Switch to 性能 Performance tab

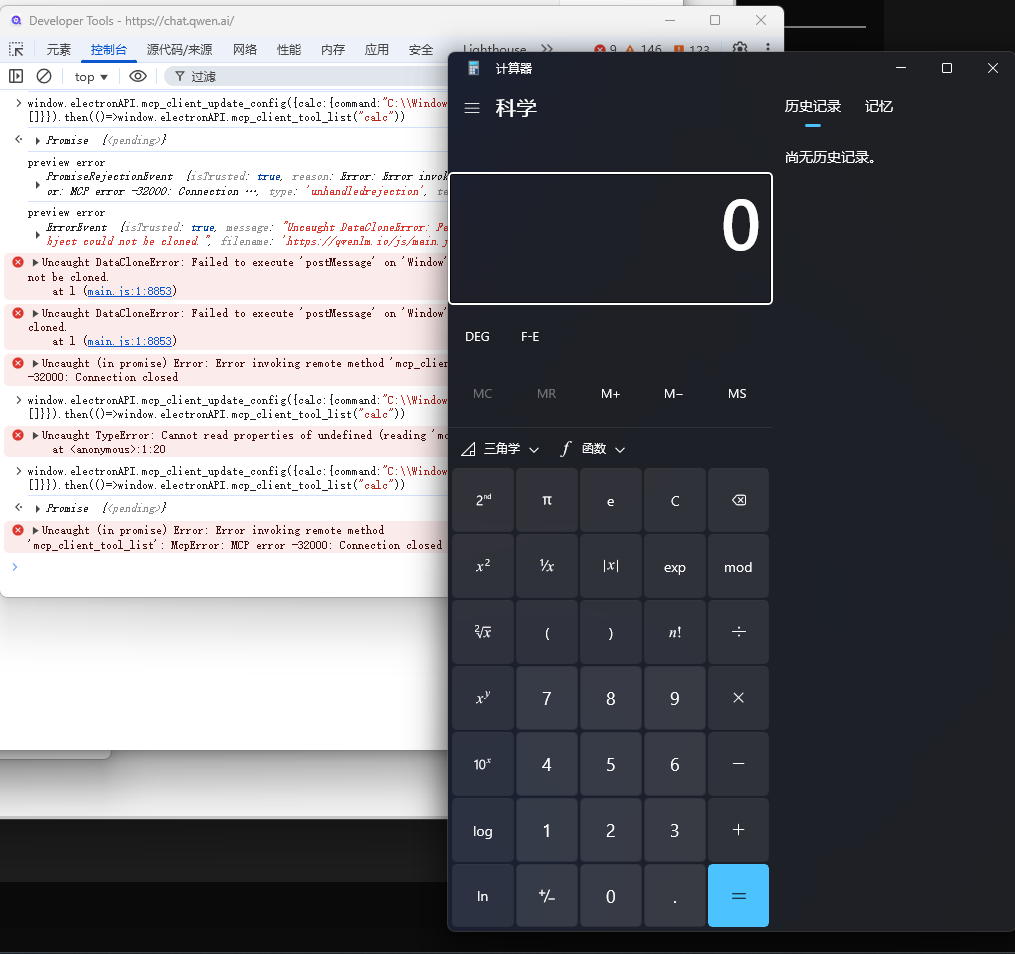(x=289, y=49)
